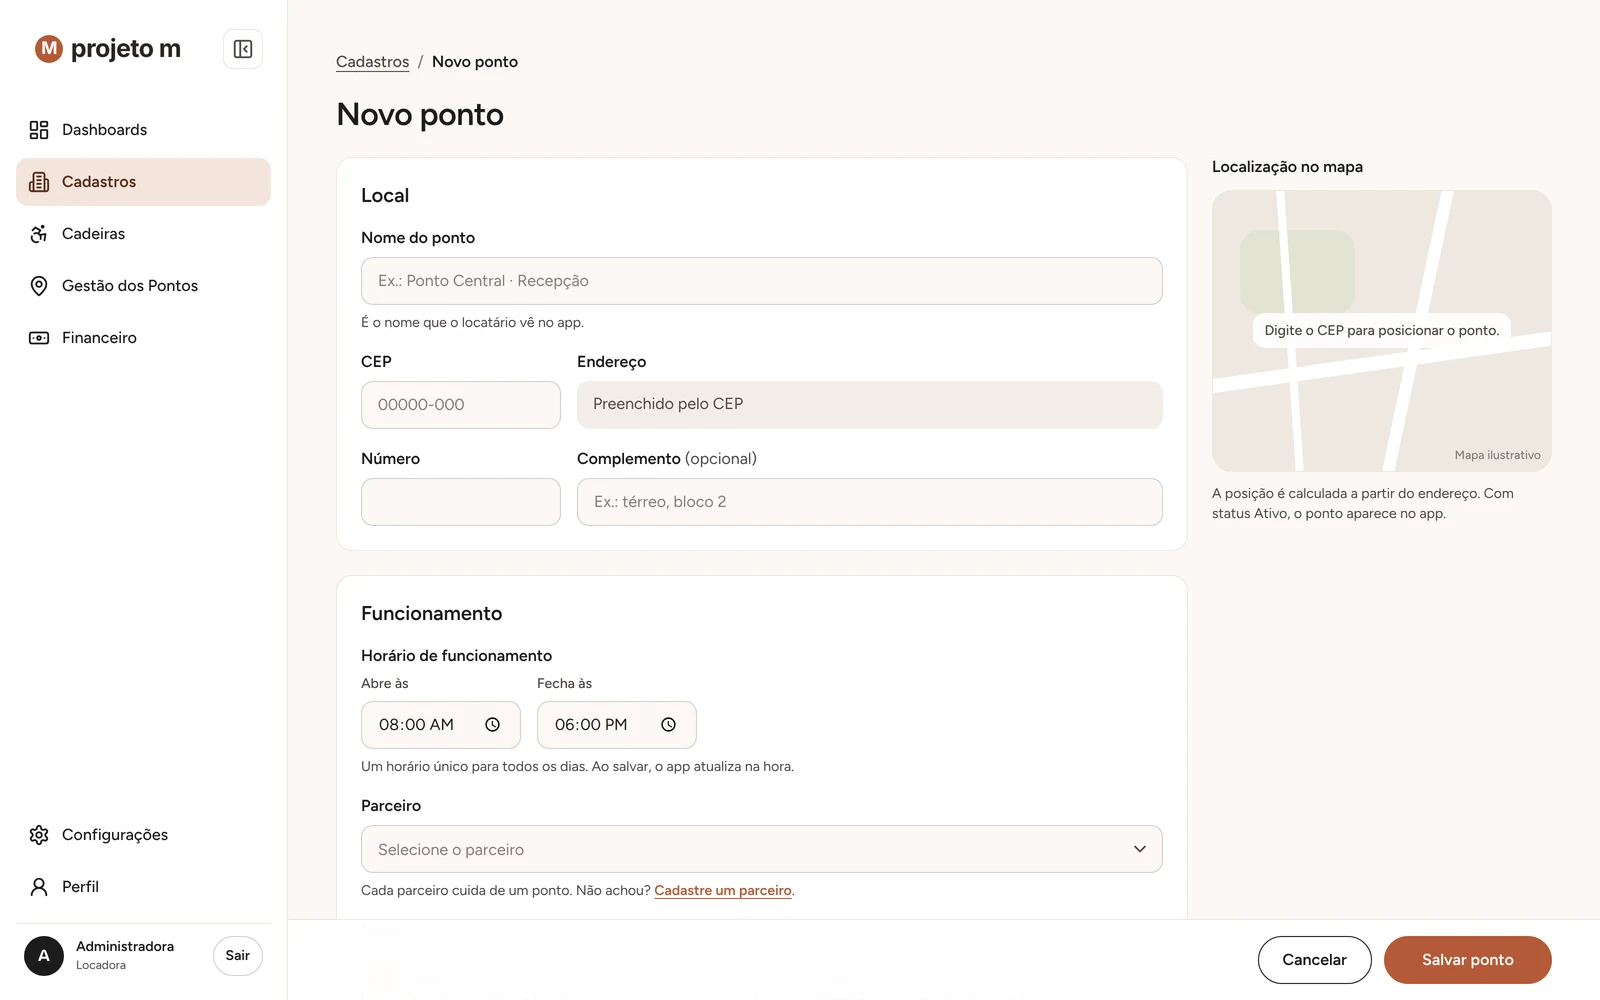The image size is (1600, 1000).
Task: Click the Financeiro money icon
Action: pyautogui.click(x=39, y=338)
